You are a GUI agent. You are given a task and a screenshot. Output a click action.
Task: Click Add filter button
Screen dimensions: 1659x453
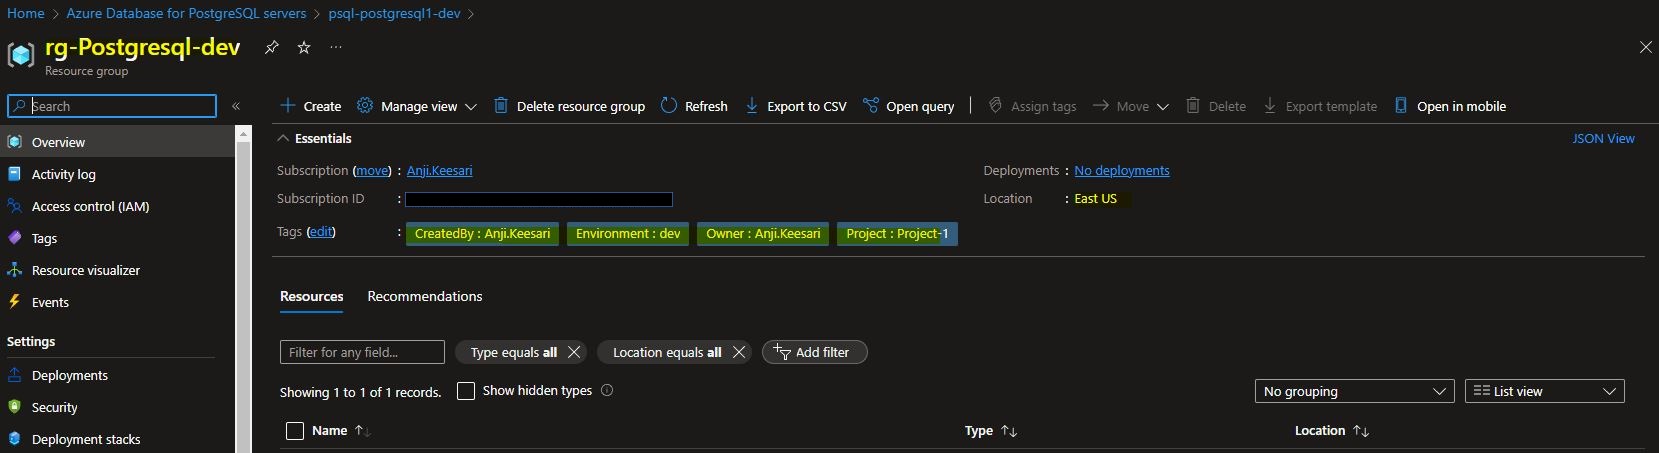tap(814, 352)
